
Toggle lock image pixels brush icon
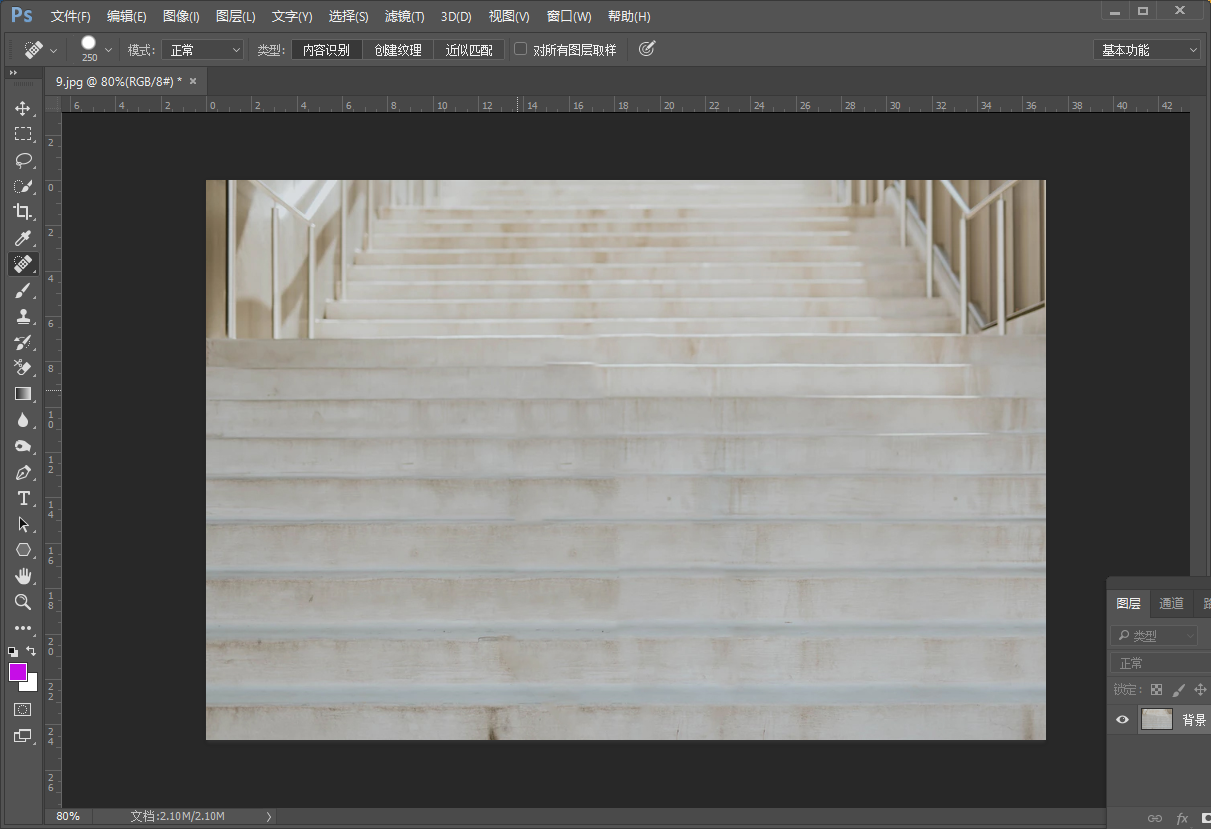pos(1178,690)
